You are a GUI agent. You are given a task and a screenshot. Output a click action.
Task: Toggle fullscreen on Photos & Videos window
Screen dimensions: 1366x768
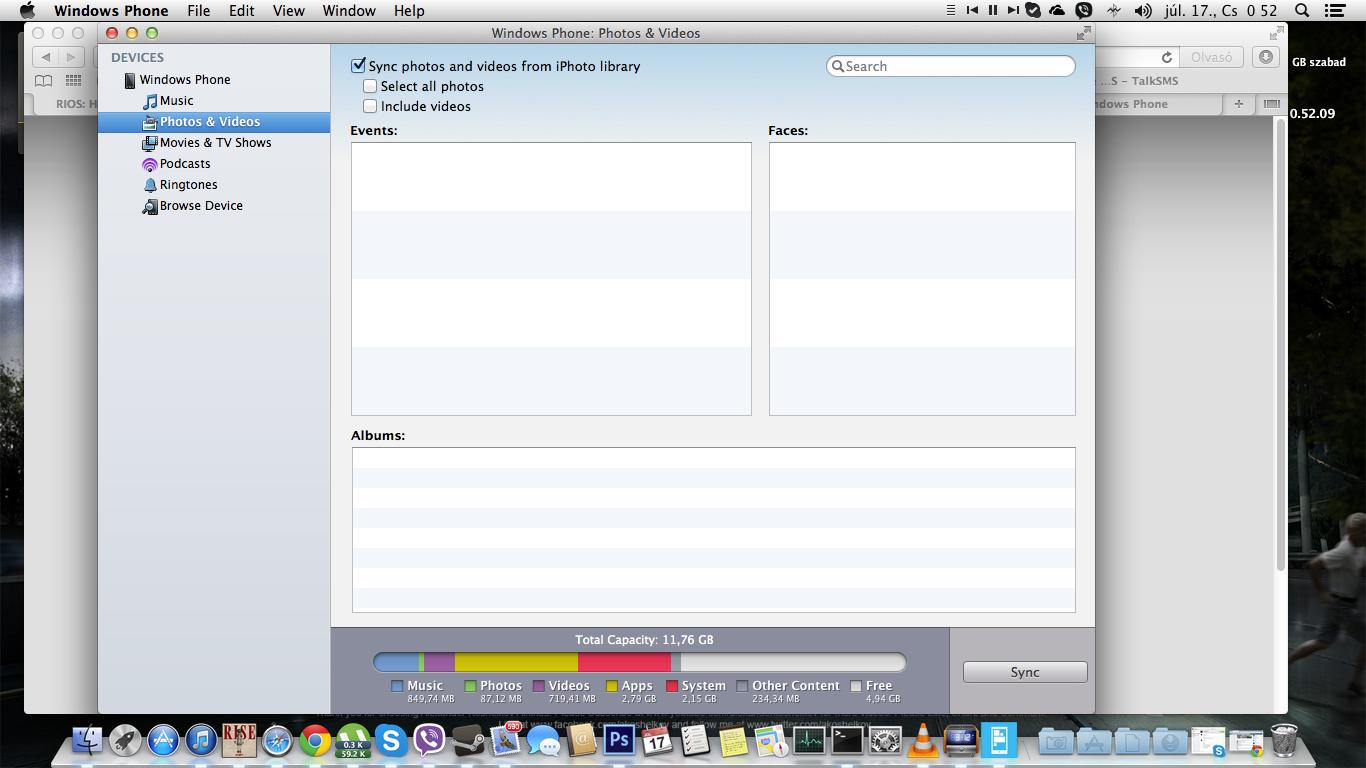(1083, 33)
